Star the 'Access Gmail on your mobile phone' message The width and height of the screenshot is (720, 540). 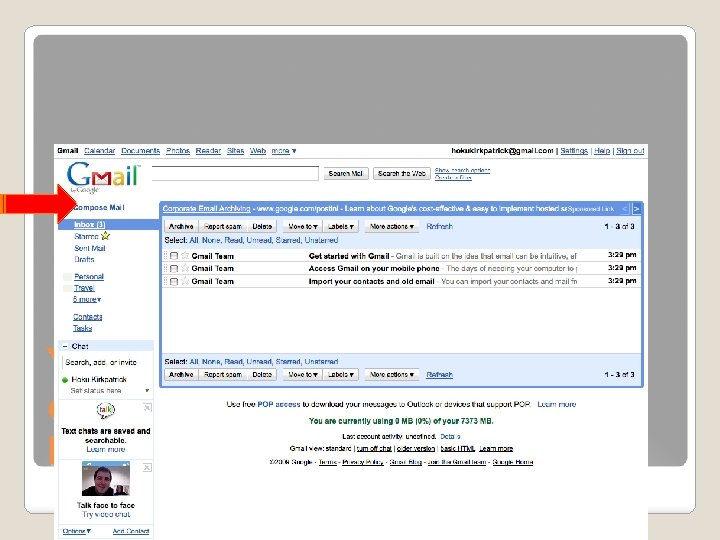point(185,268)
